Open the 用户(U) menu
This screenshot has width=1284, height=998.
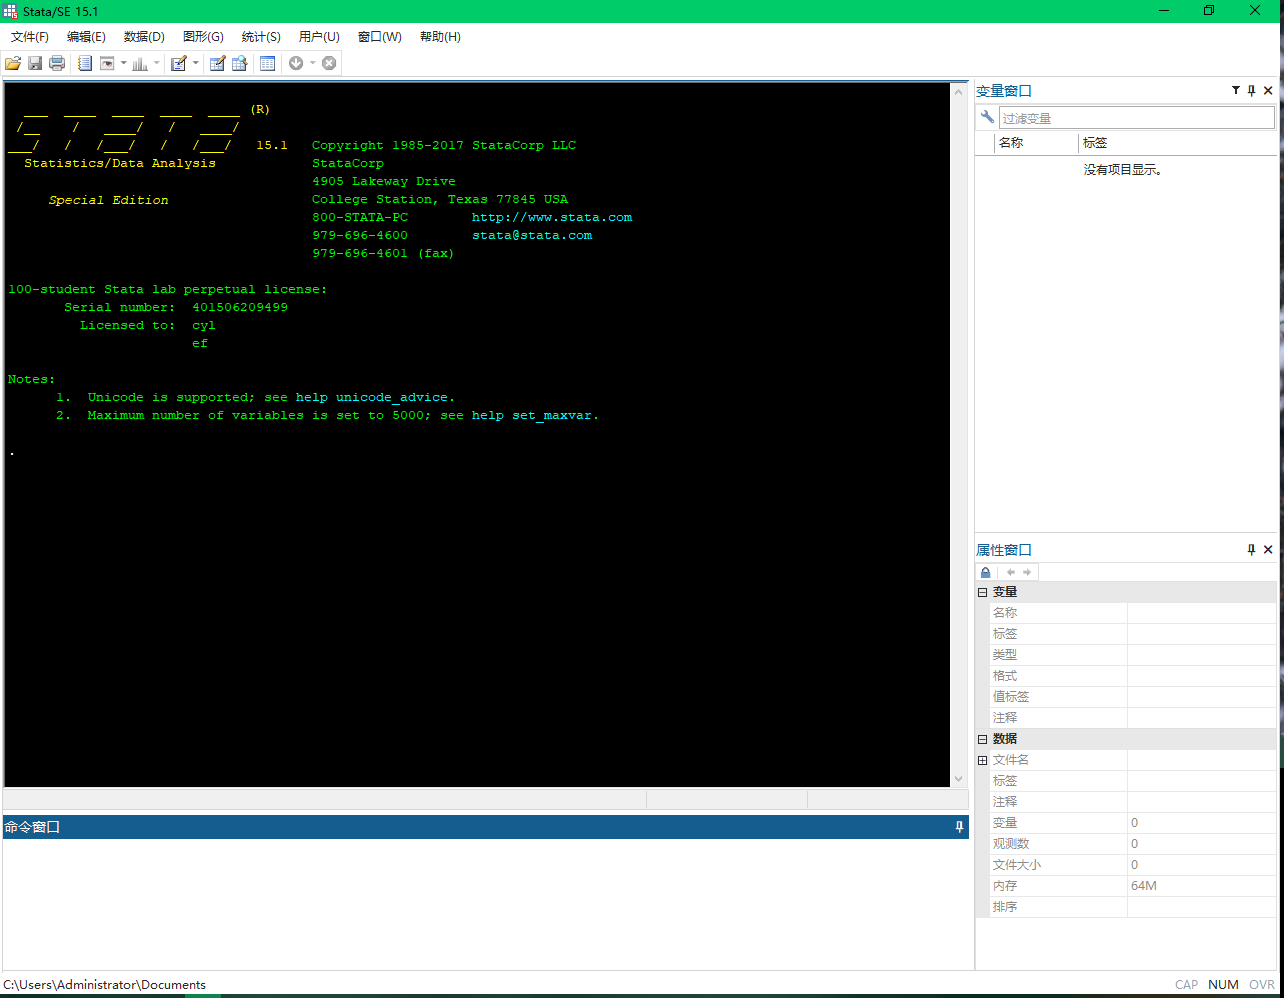tap(319, 37)
